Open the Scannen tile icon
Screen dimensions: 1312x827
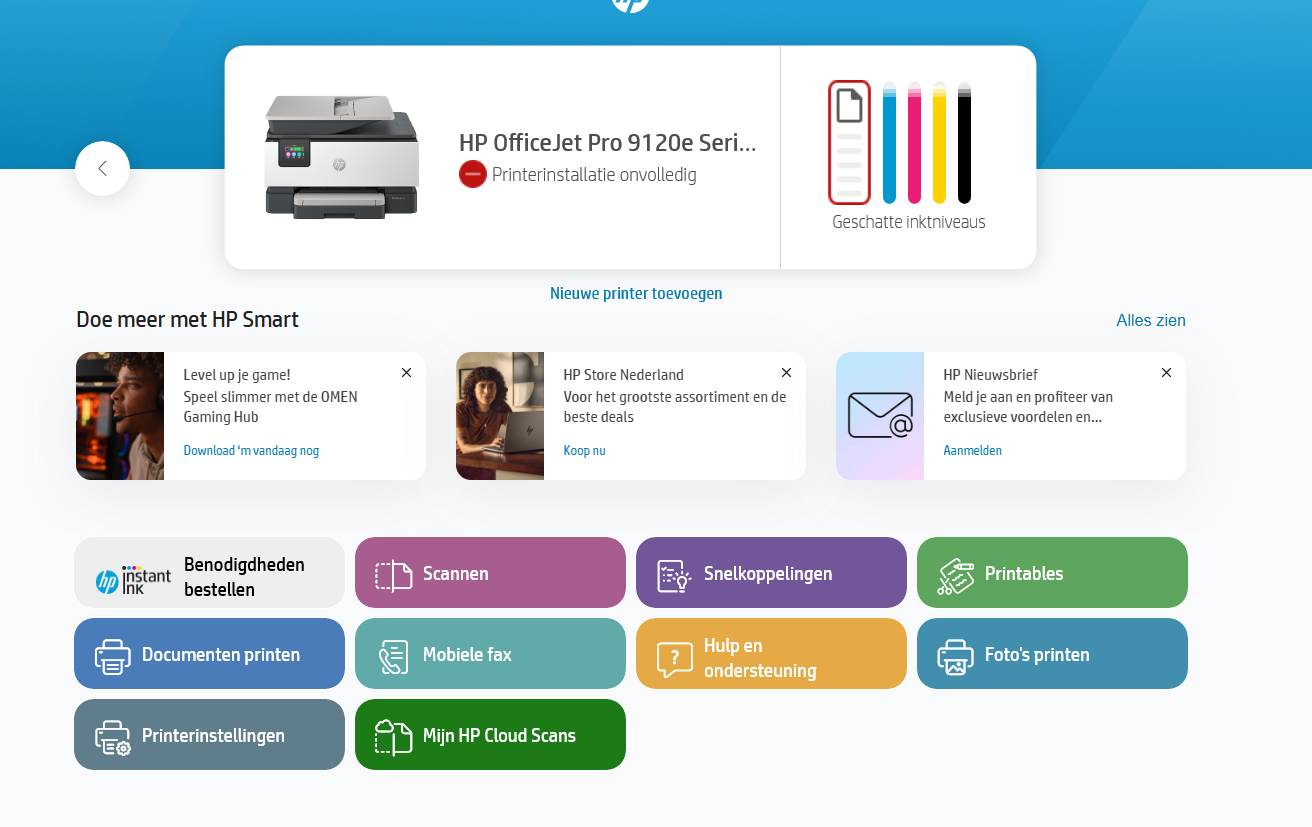pos(394,575)
